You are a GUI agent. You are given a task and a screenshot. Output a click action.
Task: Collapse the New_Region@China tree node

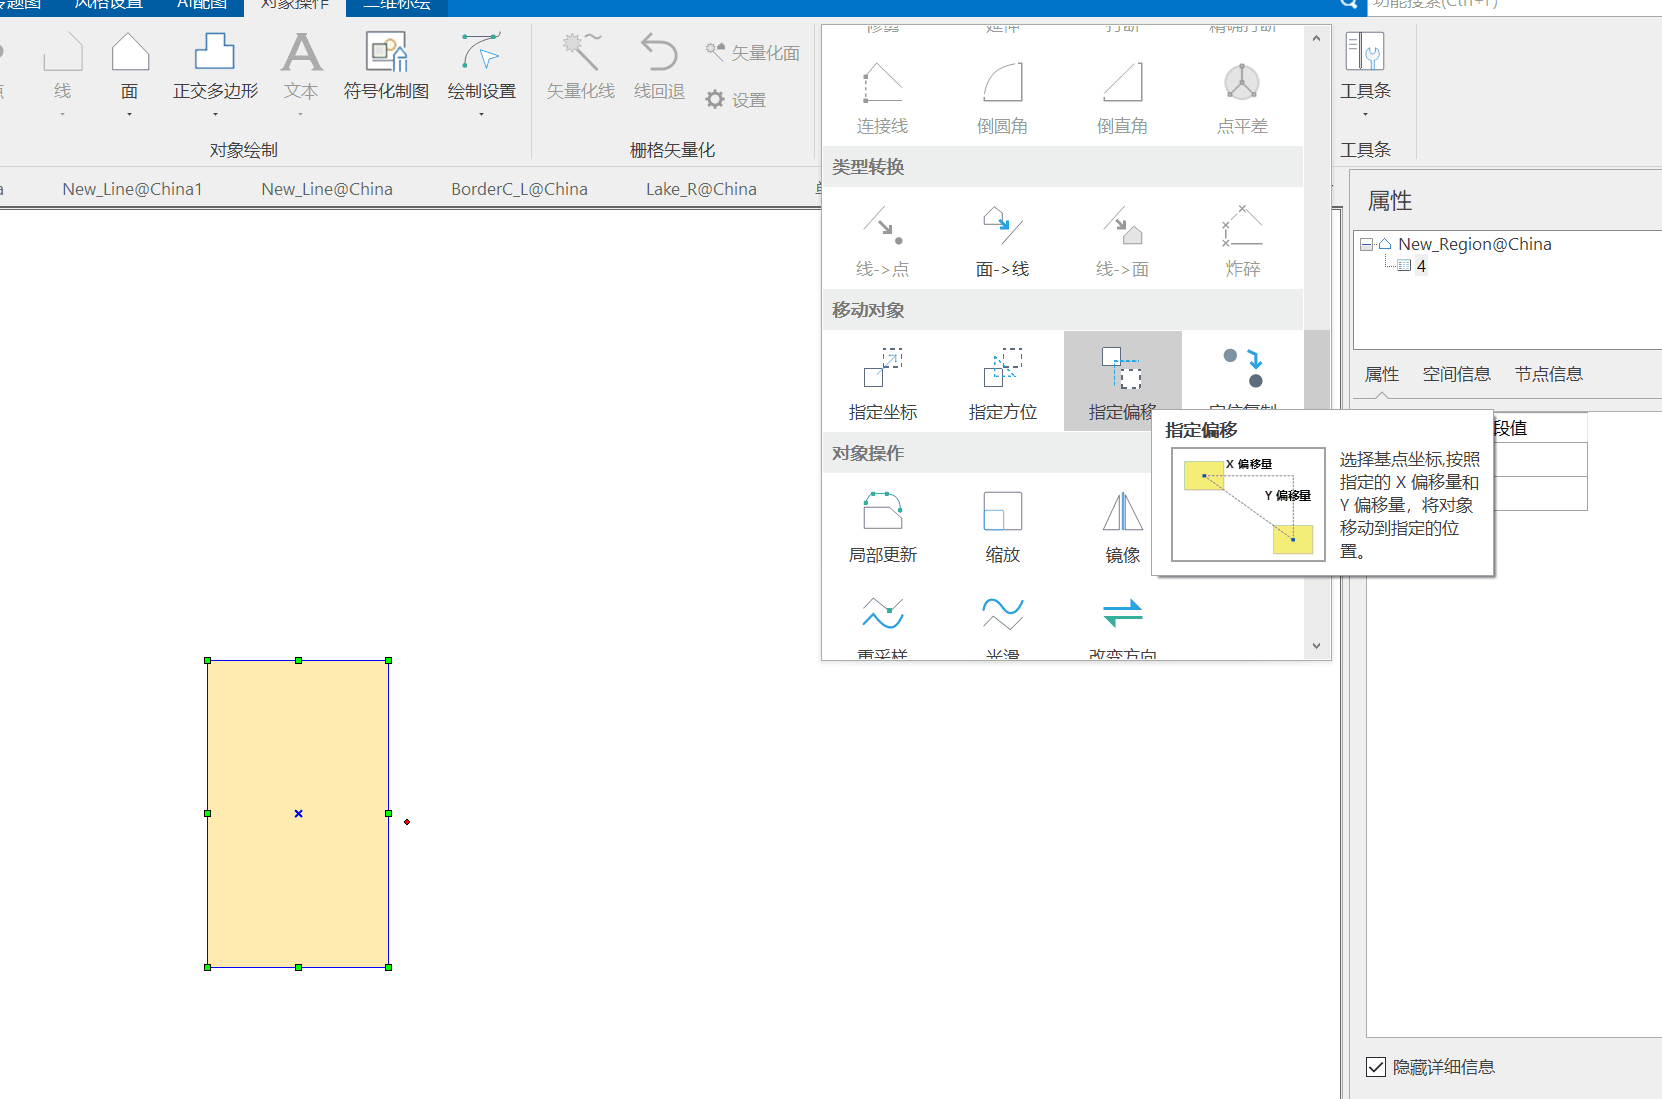tap(1366, 244)
